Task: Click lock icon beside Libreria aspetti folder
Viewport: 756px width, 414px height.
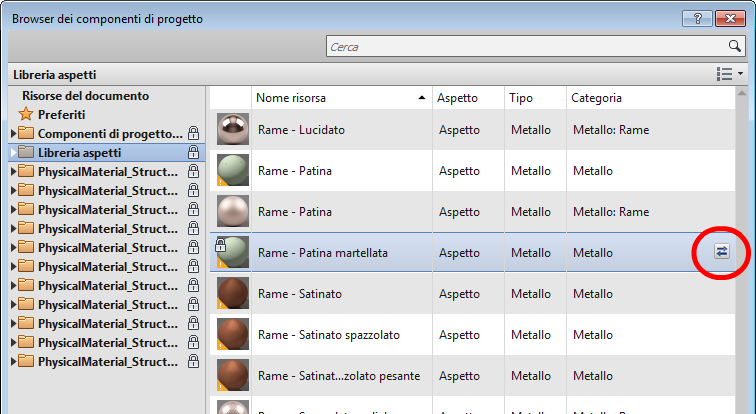Action: pos(193,153)
